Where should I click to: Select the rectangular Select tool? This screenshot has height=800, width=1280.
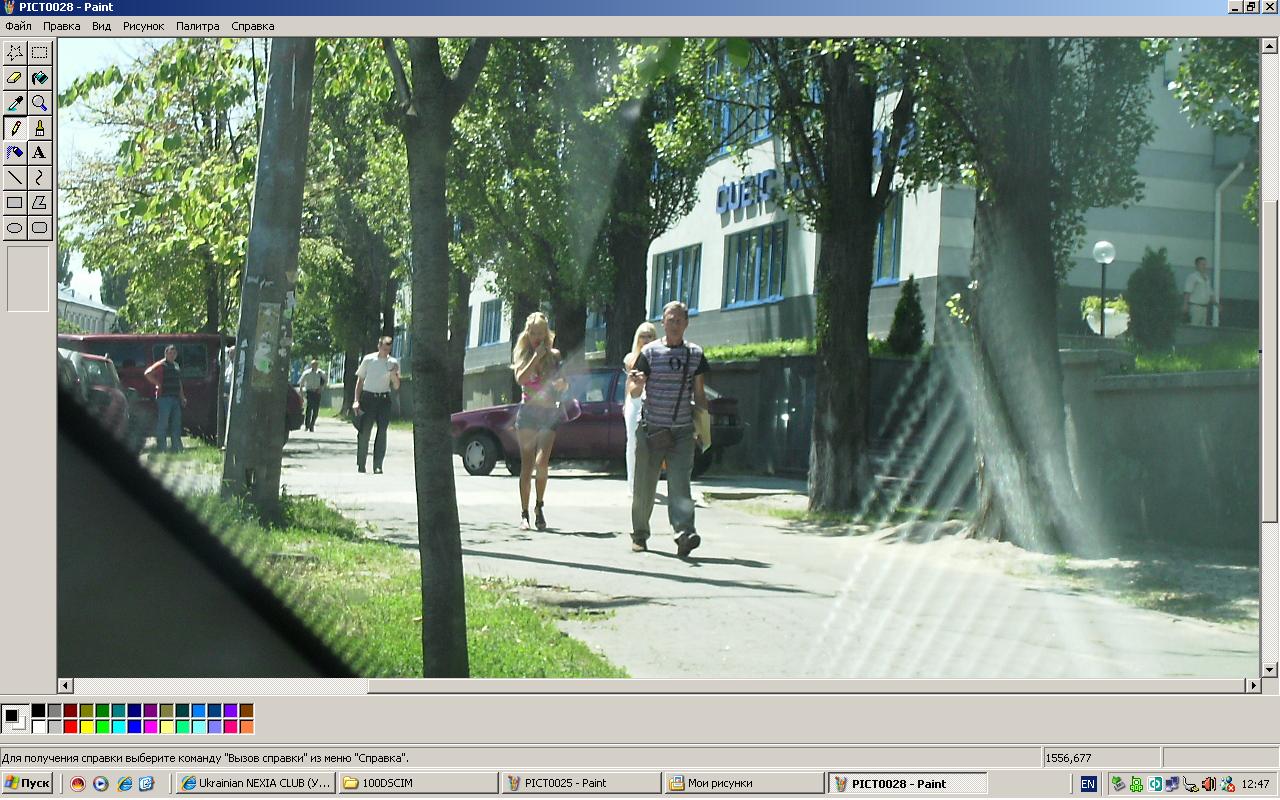pyautogui.click(x=39, y=52)
